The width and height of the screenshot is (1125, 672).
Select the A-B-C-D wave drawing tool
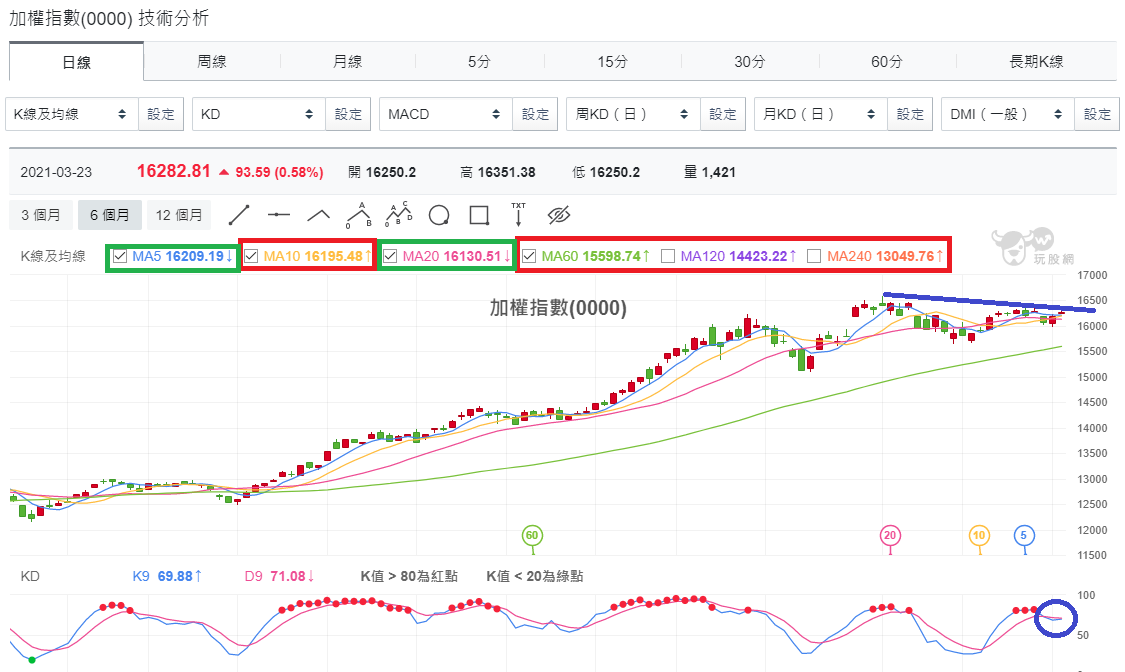point(399,213)
